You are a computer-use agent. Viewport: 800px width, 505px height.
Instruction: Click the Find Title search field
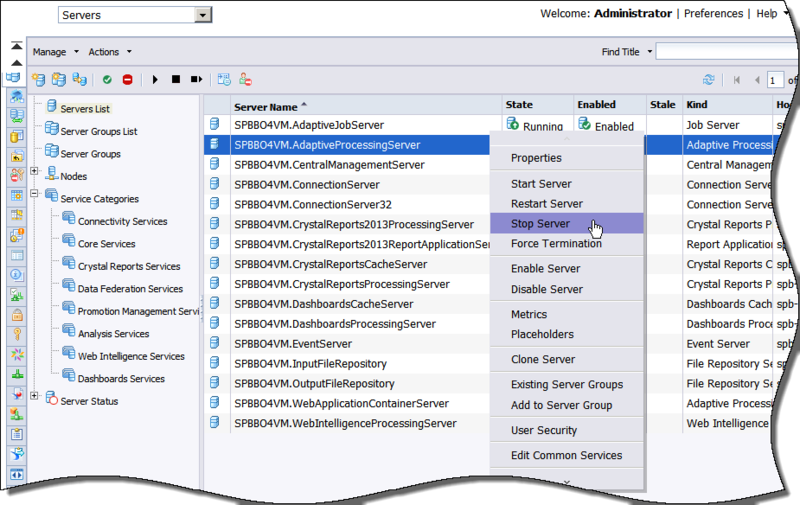727,52
